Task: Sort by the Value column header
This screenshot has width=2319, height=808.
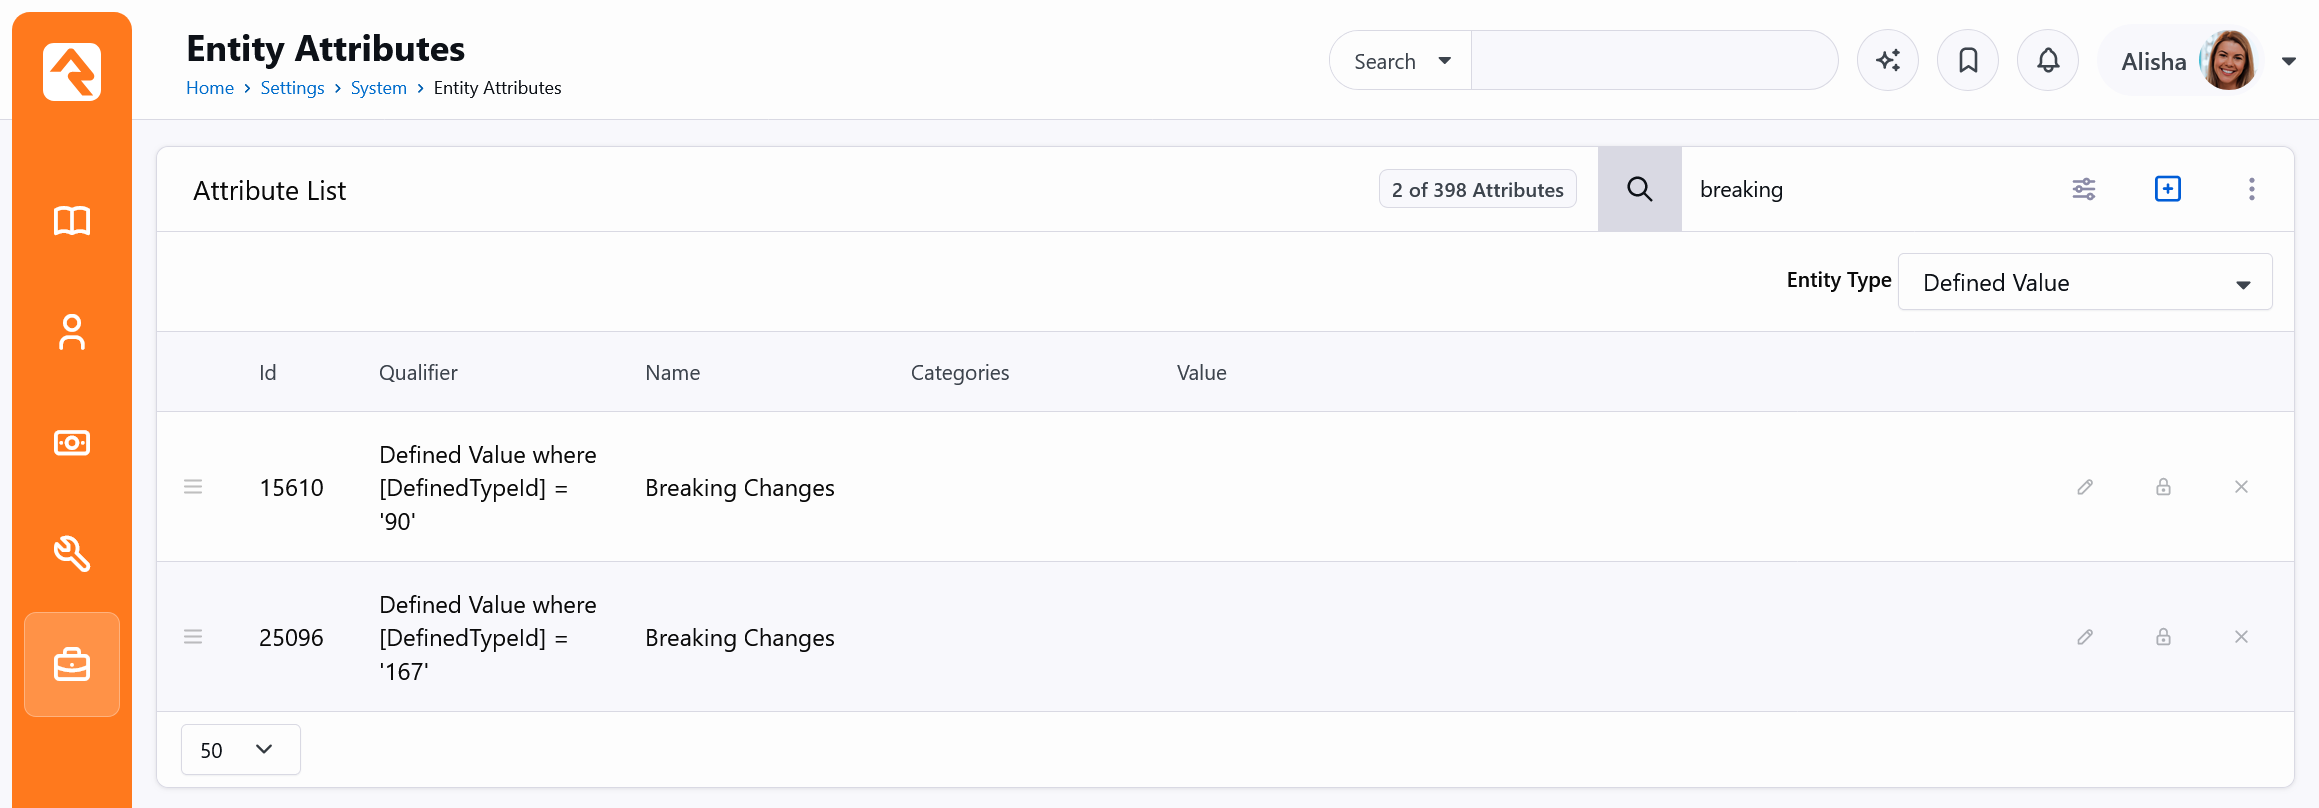Action: click(1202, 373)
